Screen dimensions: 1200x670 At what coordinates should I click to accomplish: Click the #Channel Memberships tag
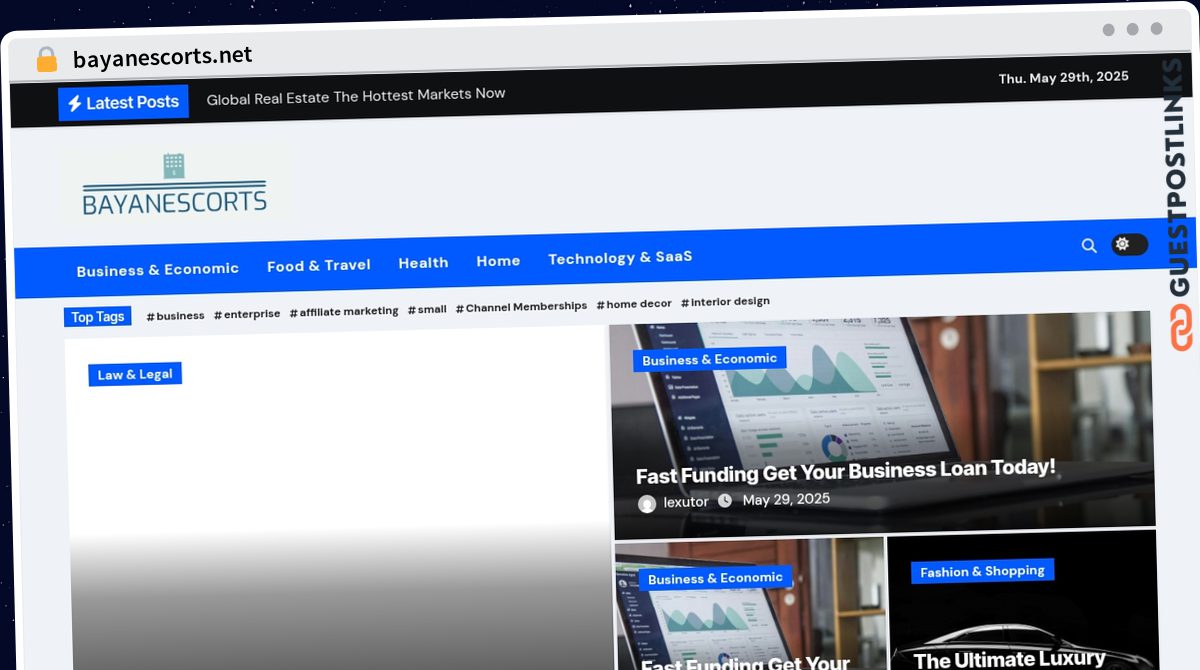[521, 307]
